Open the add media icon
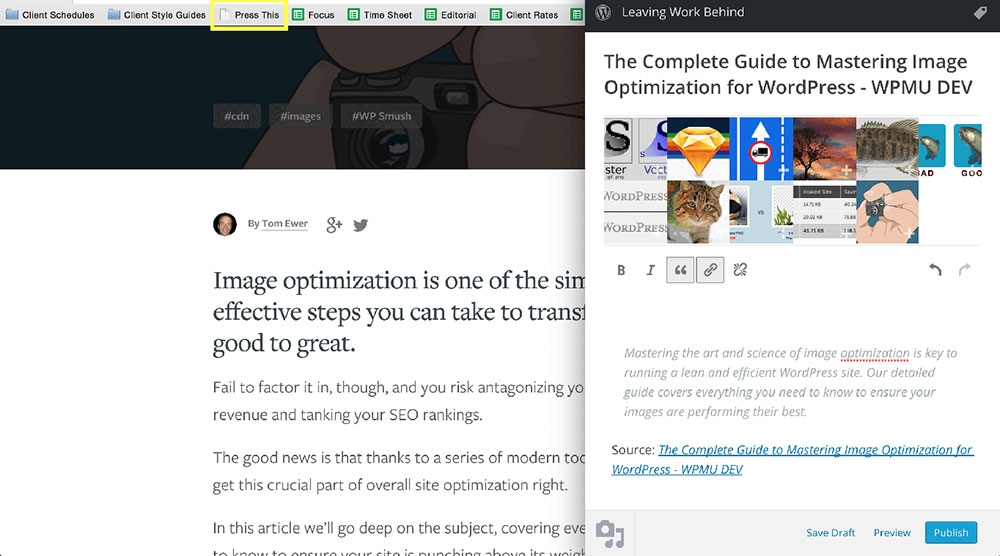Image resolution: width=1000 pixels, height=556 pixels. coord(610,532)
